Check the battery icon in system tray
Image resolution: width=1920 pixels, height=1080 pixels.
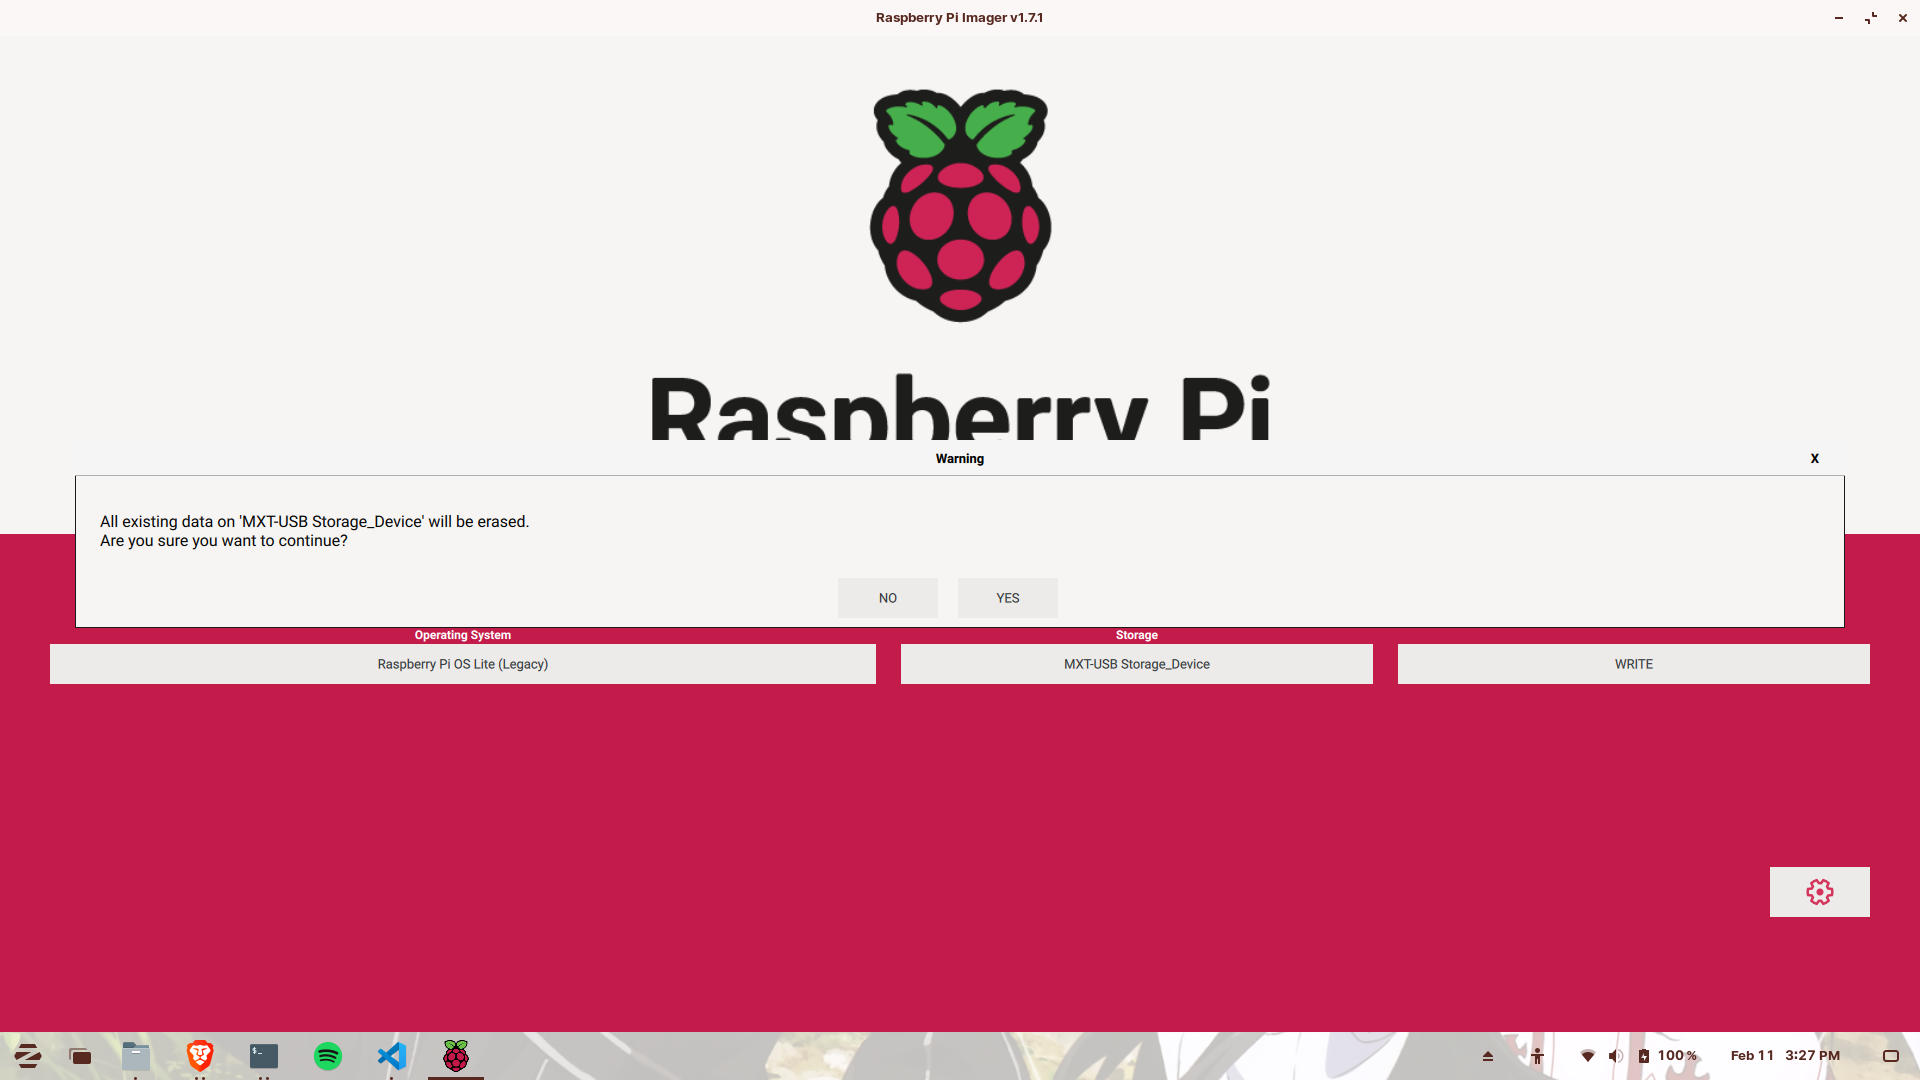(x=1644, y=1056)
